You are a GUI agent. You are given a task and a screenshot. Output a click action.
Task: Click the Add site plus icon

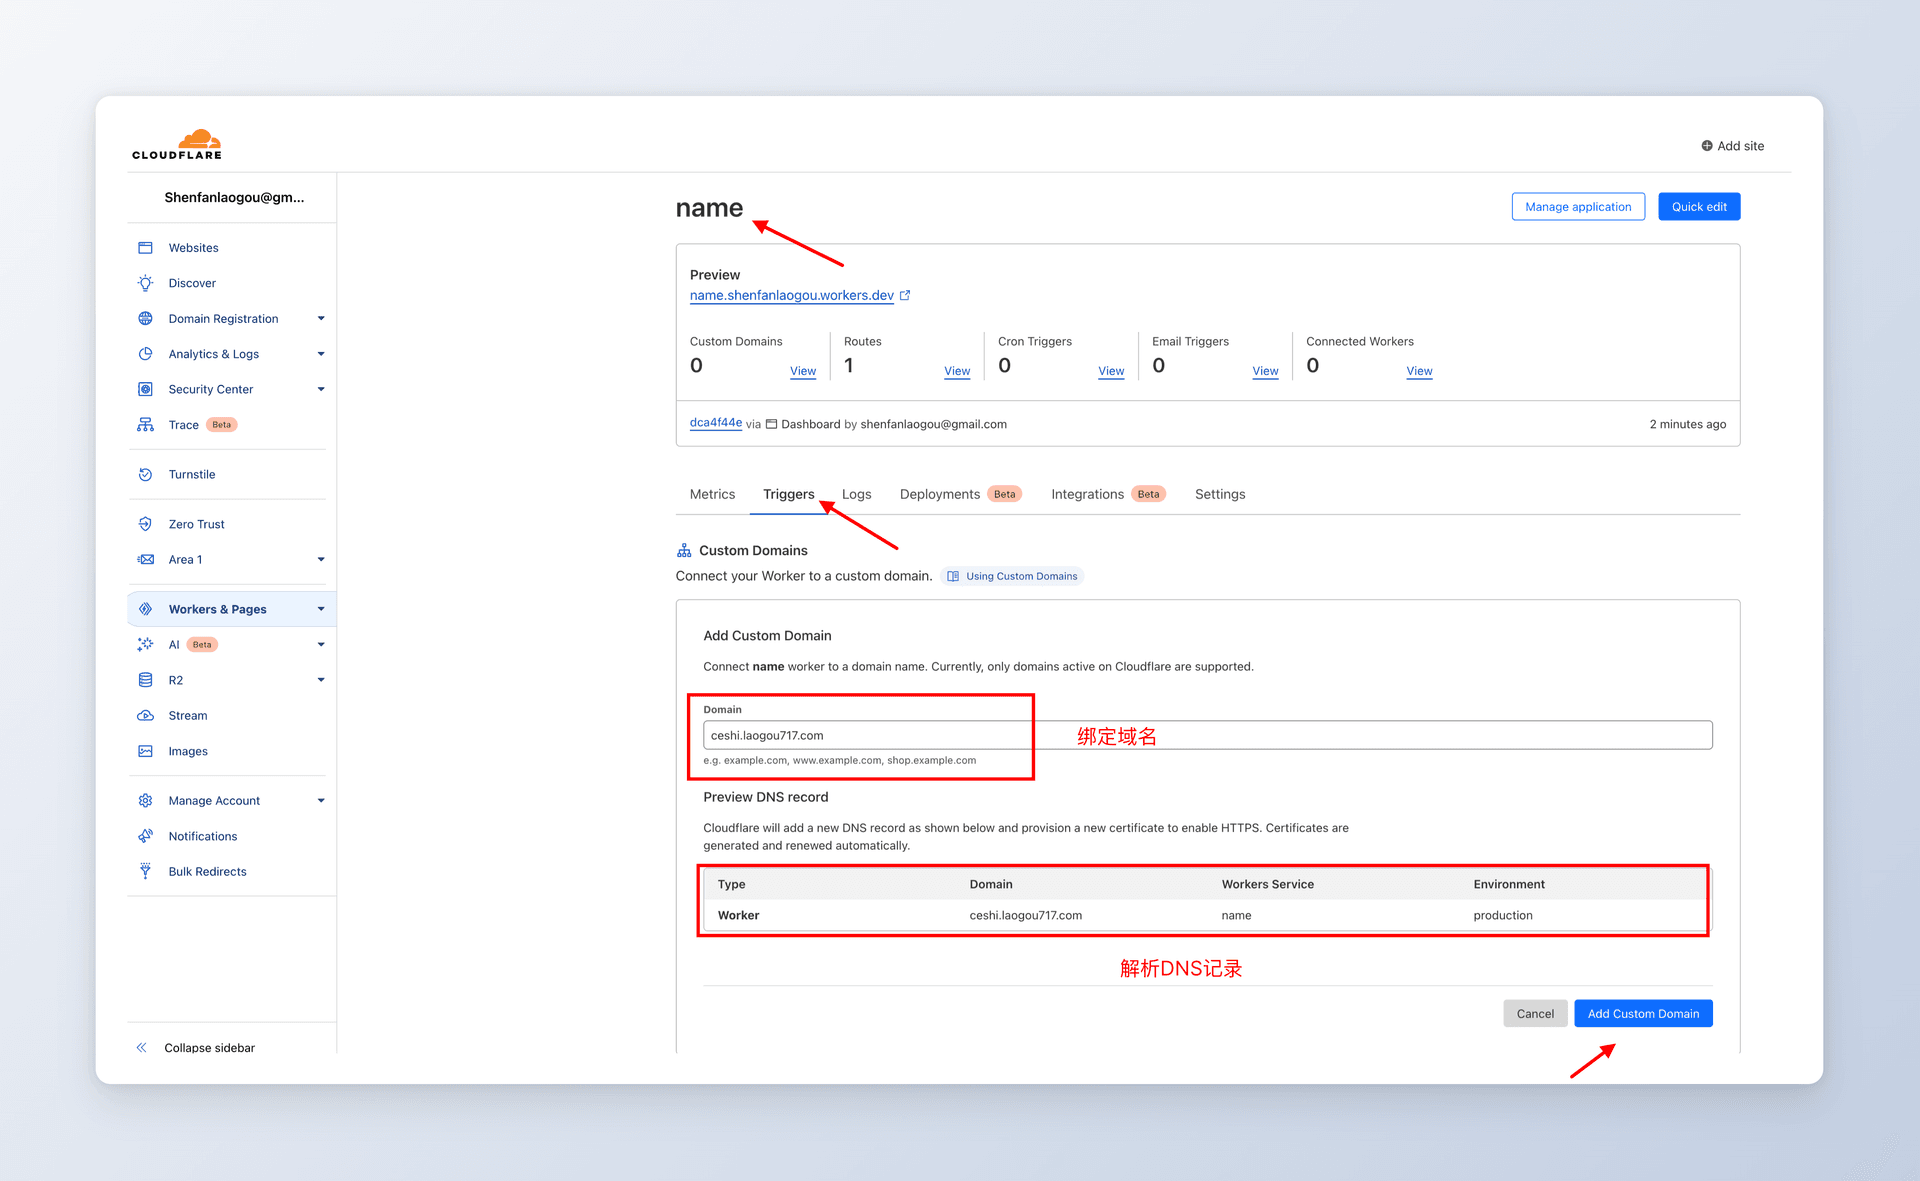pos(1707,146)
